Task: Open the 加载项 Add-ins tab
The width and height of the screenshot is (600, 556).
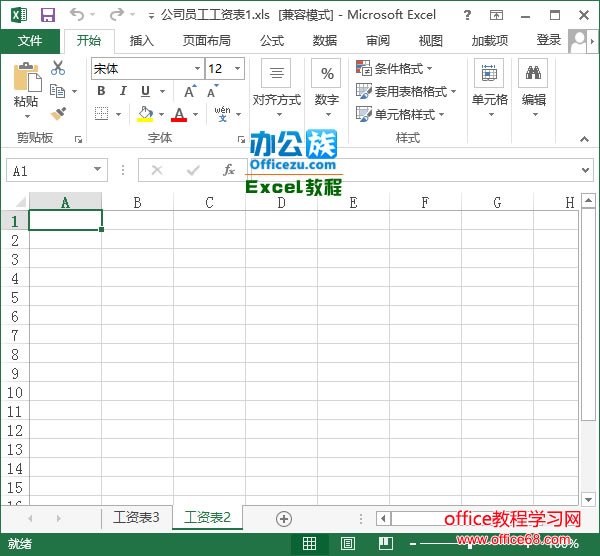Action: [x=490, y=40]
